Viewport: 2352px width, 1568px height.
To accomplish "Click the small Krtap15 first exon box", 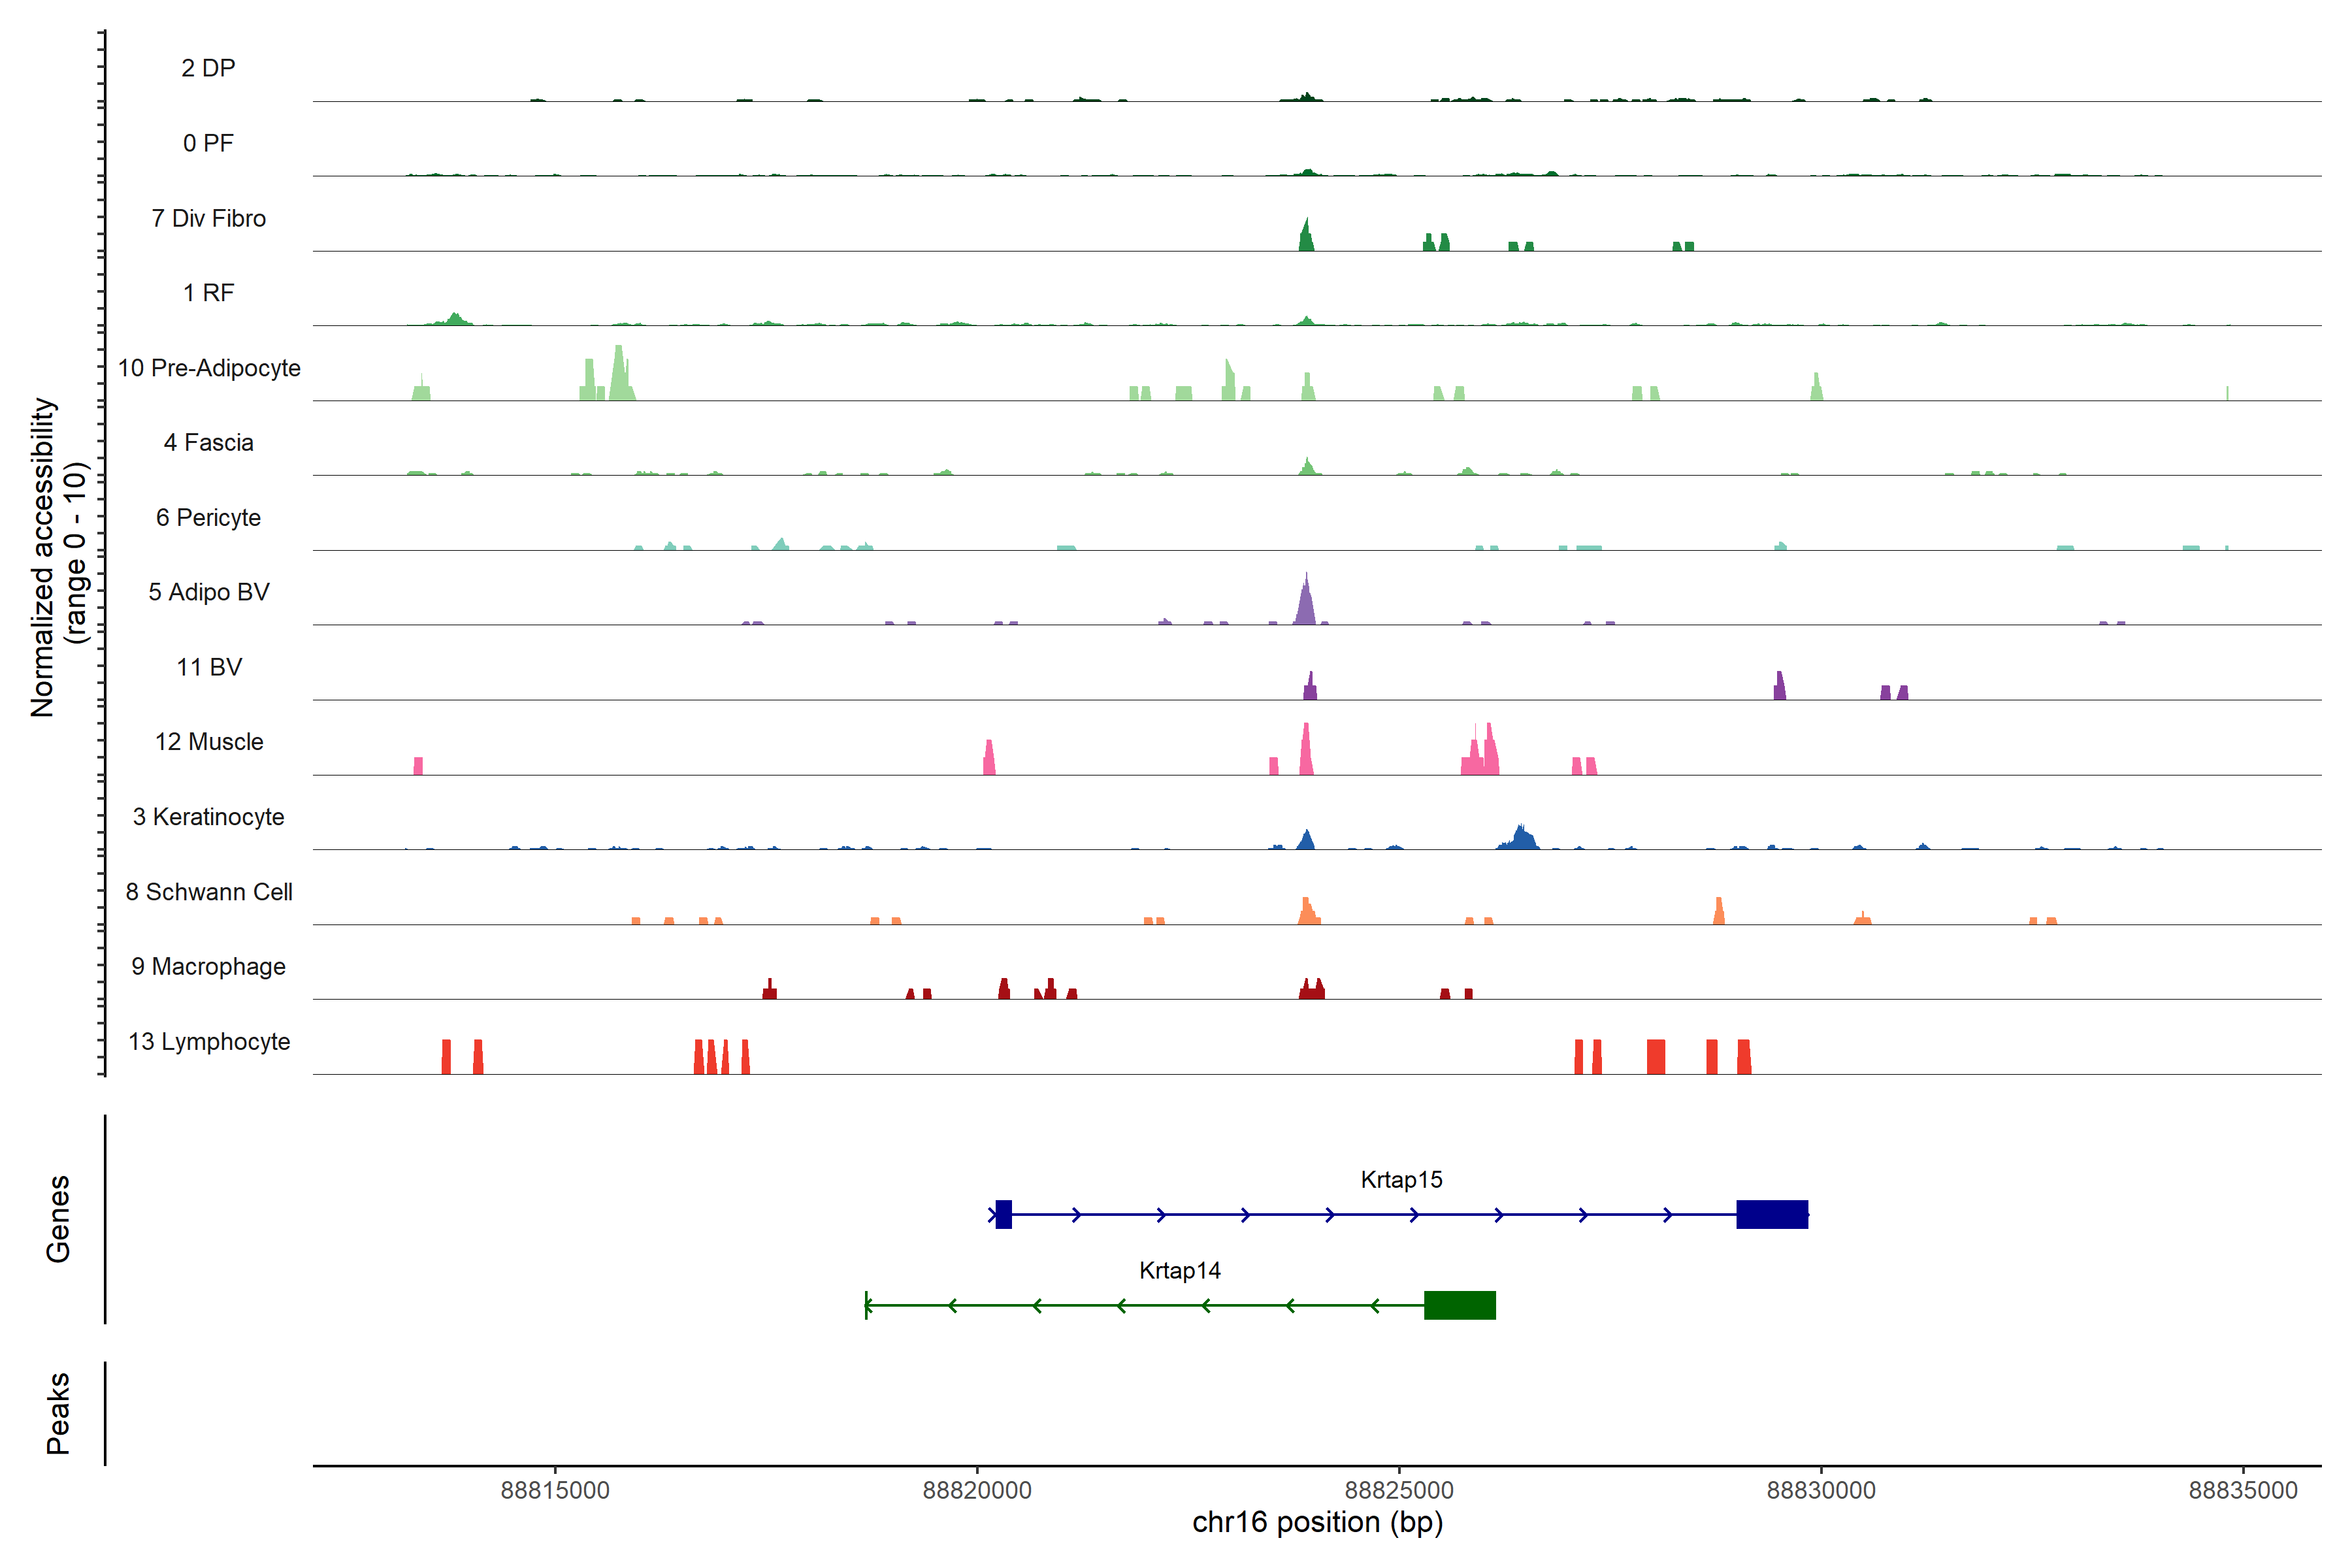I will pyautogui.click(x=1003, y=1214).
